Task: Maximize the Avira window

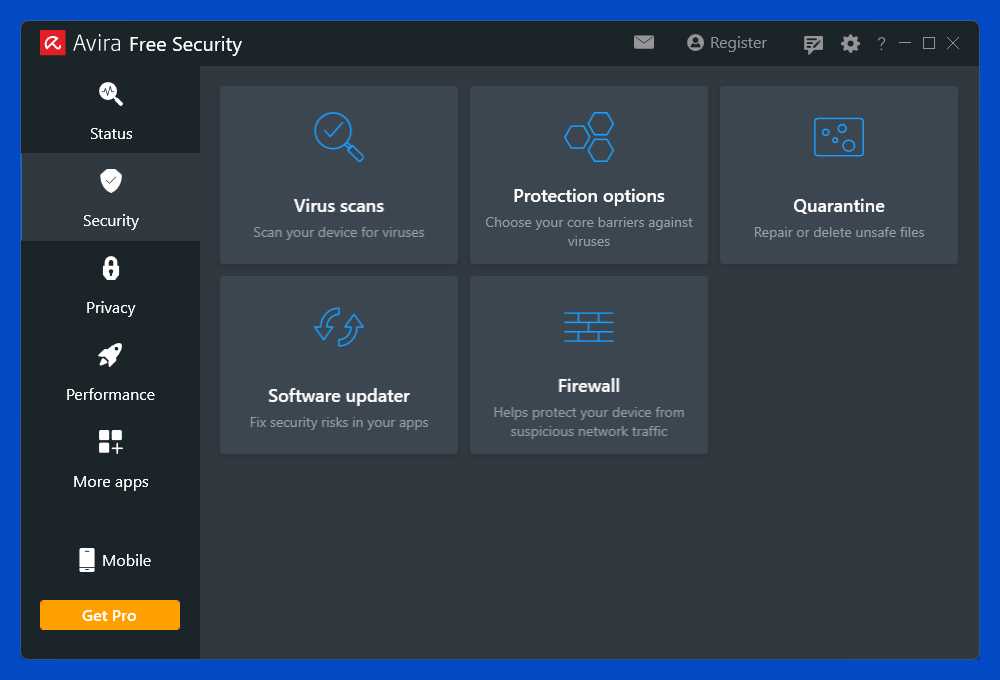Action: pyautogui.click(x=929, y=43)
